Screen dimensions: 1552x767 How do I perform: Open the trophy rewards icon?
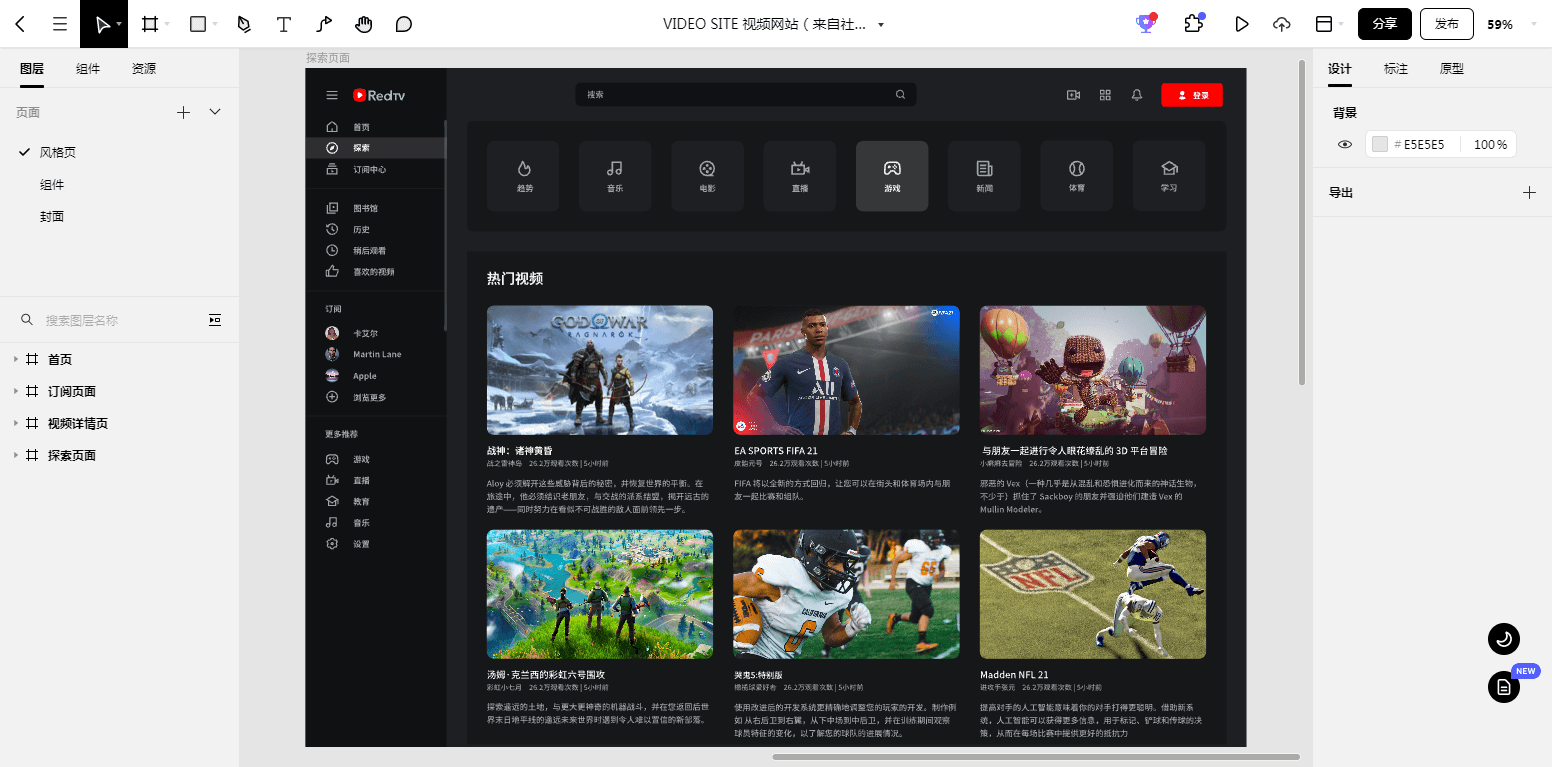coord(1146,24)
